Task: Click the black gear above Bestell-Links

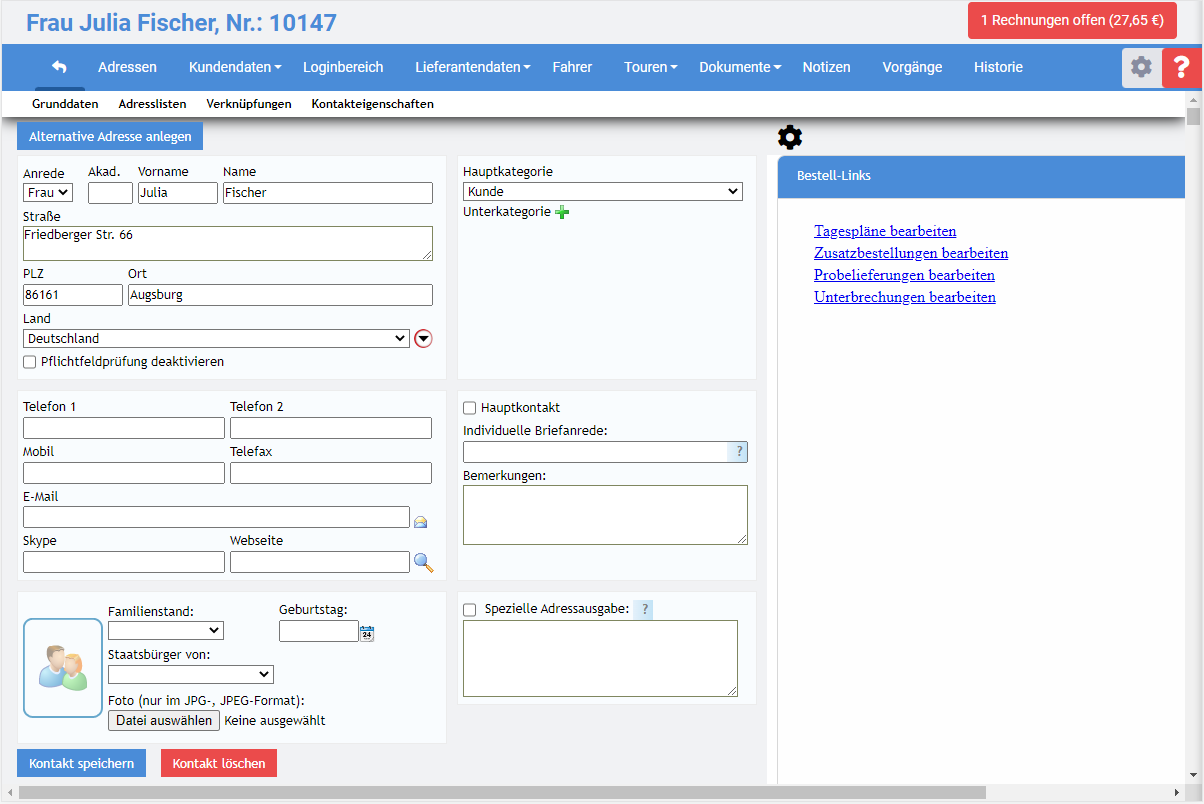Action: 789,138
